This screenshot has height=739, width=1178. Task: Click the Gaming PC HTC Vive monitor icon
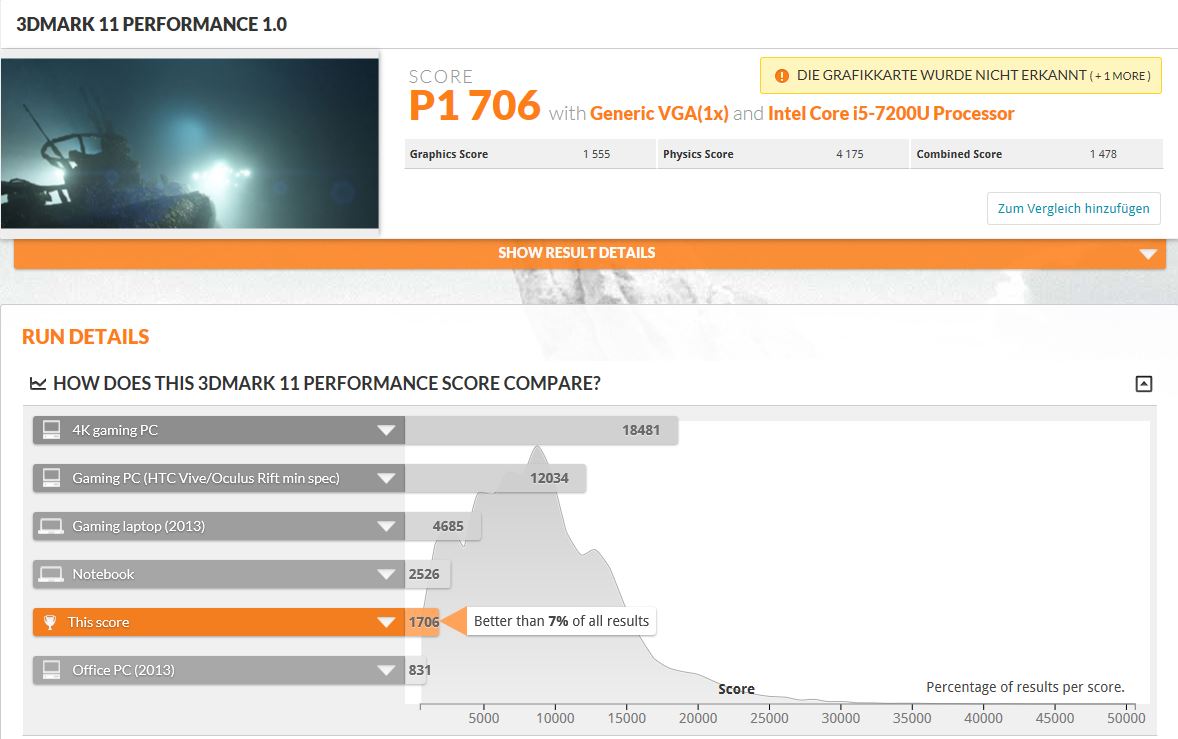coord(51,478)
